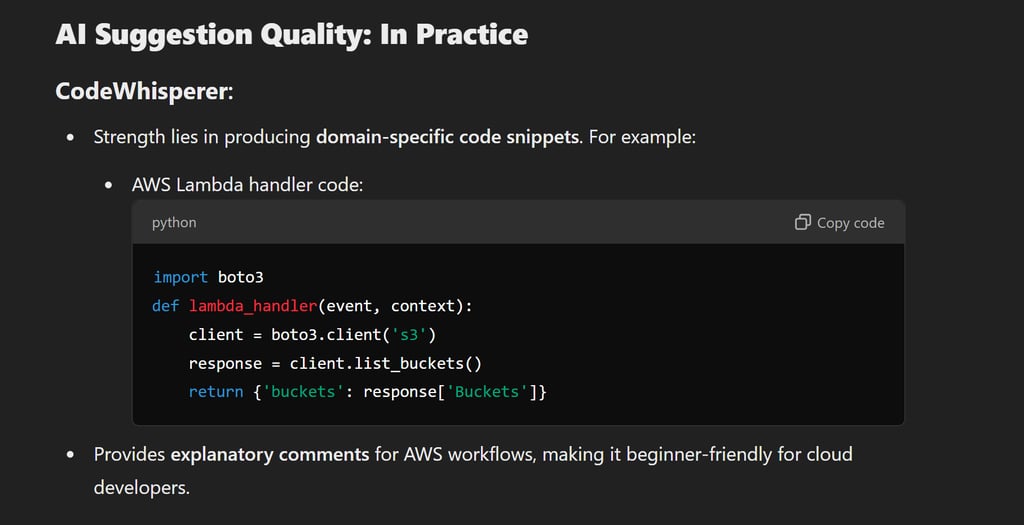Click the "(event, context):" parameters in code
Screen dimensions: 1024x525
(394, 306)
